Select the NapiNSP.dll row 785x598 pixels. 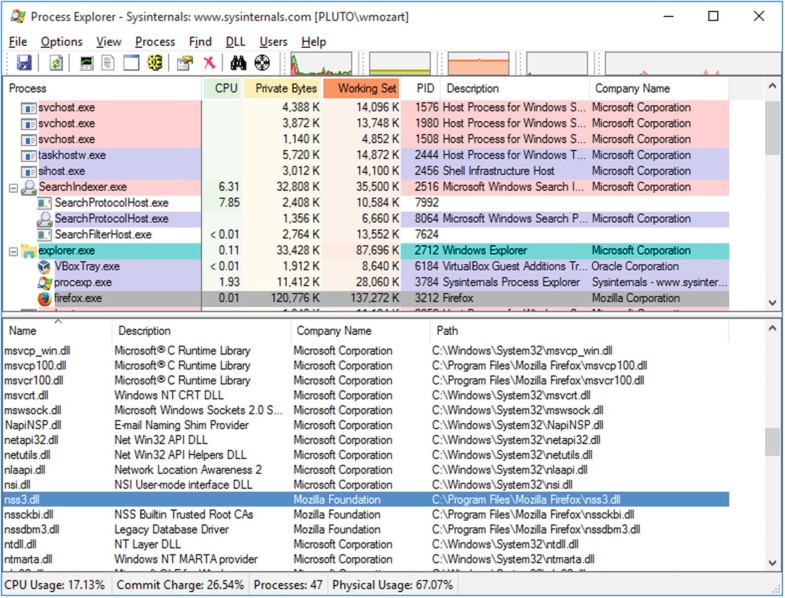(x=366, y=426)
